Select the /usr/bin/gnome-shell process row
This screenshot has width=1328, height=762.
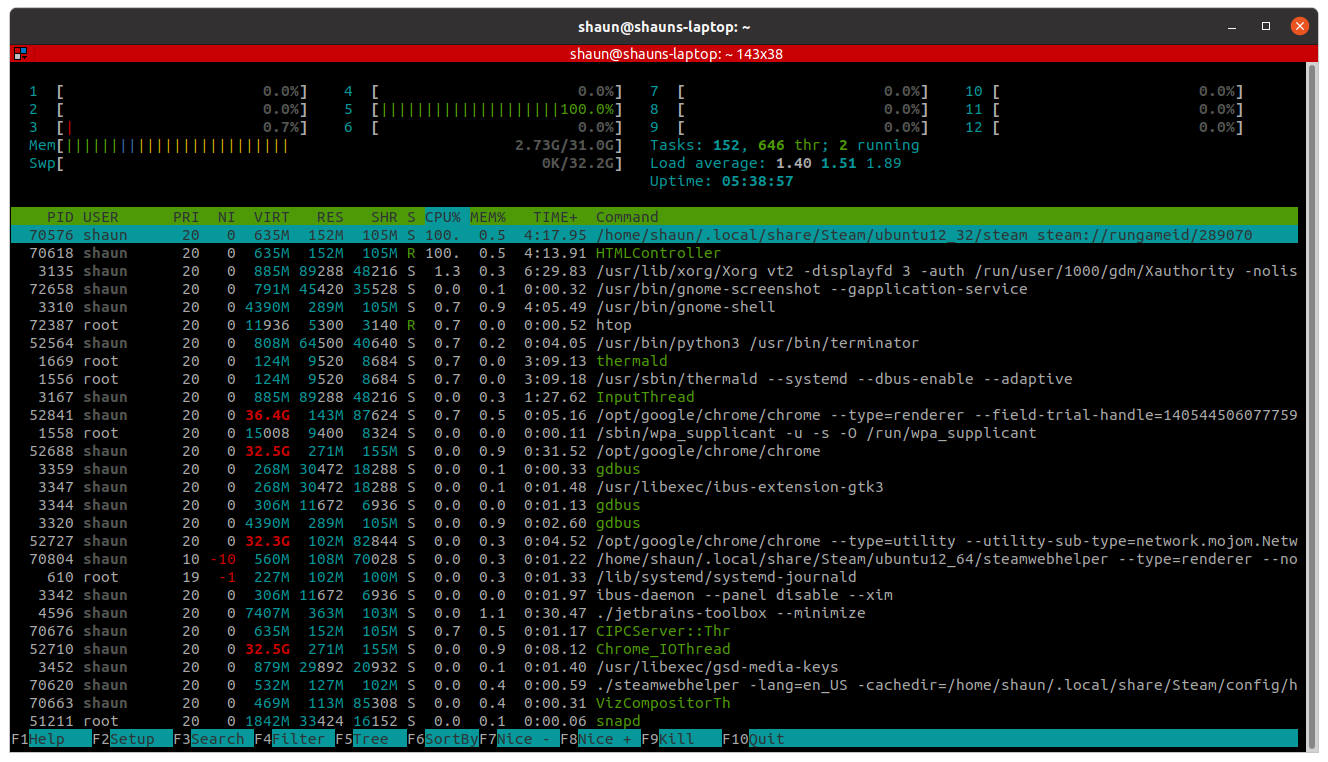[654, 307]
